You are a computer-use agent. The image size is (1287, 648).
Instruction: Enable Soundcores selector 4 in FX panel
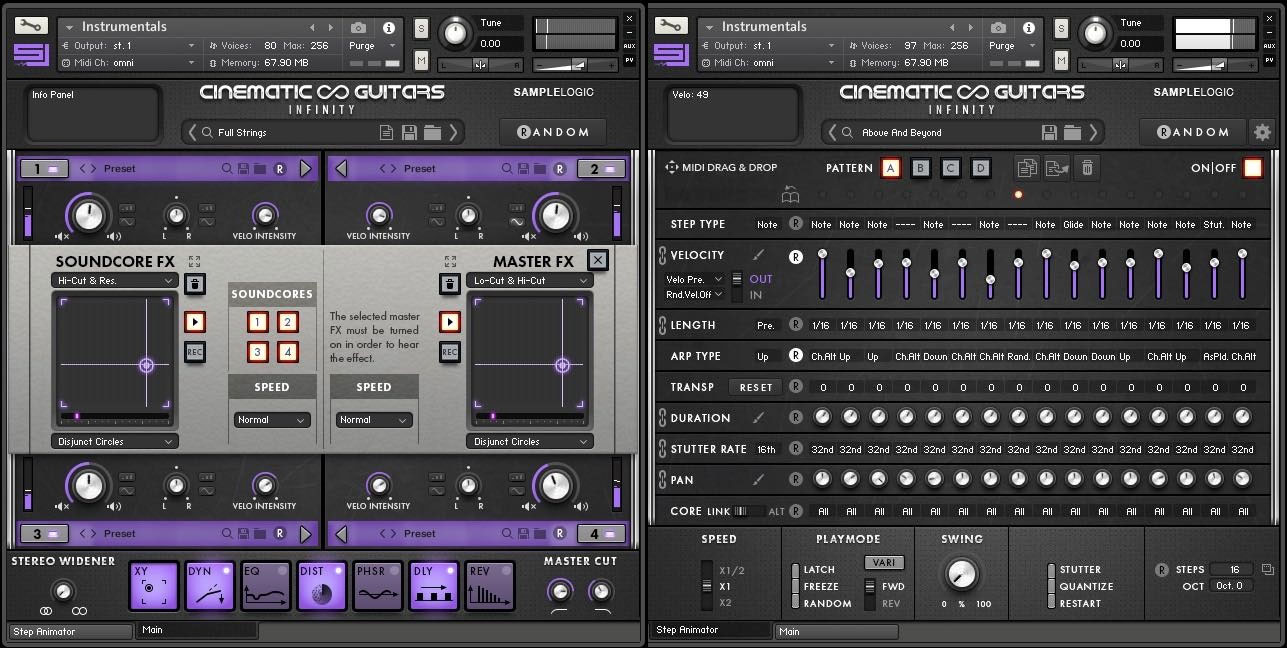[288, 352]
